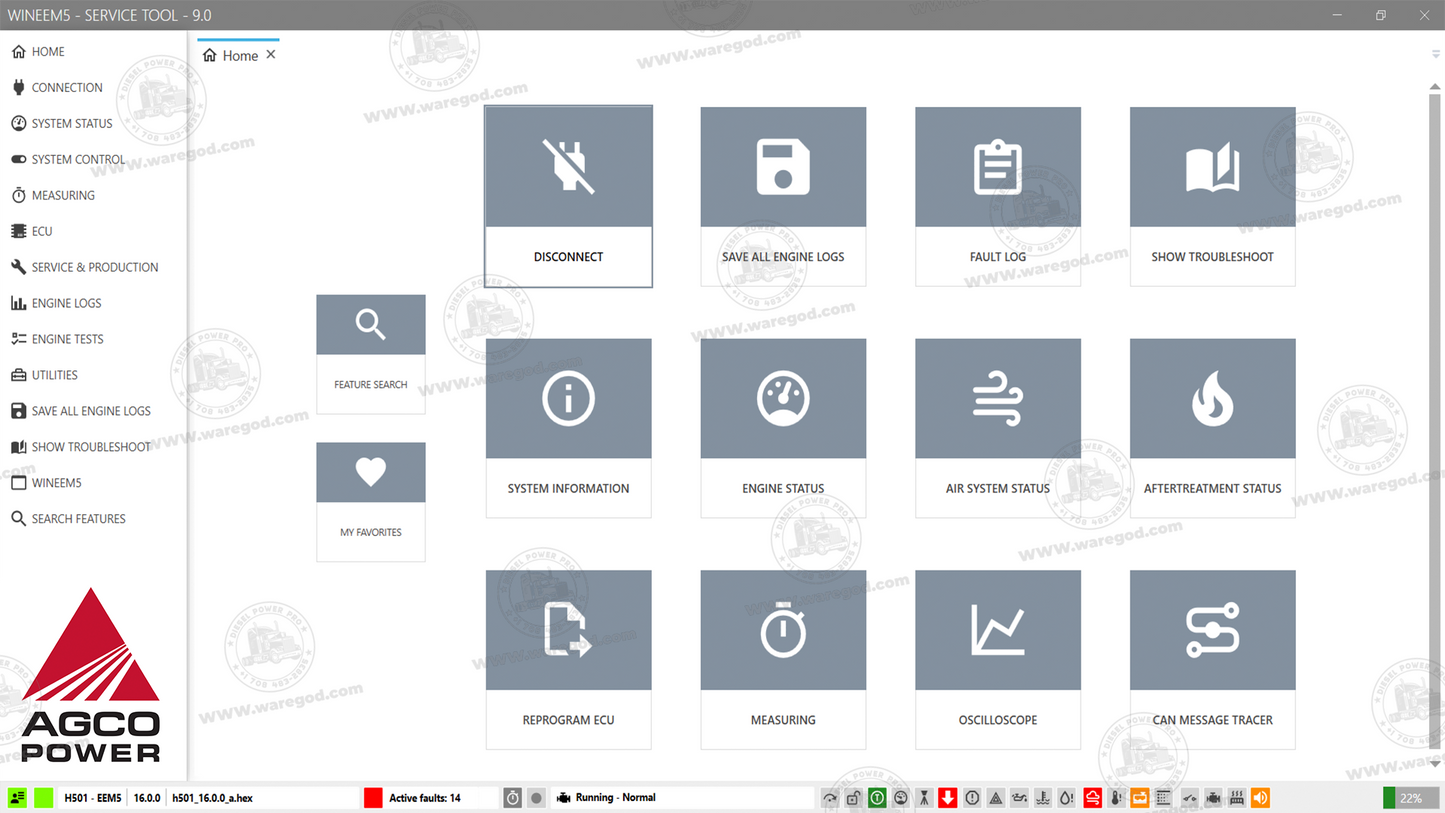Toggle the green engine speed indicator icon

click(x=876, y=798)
